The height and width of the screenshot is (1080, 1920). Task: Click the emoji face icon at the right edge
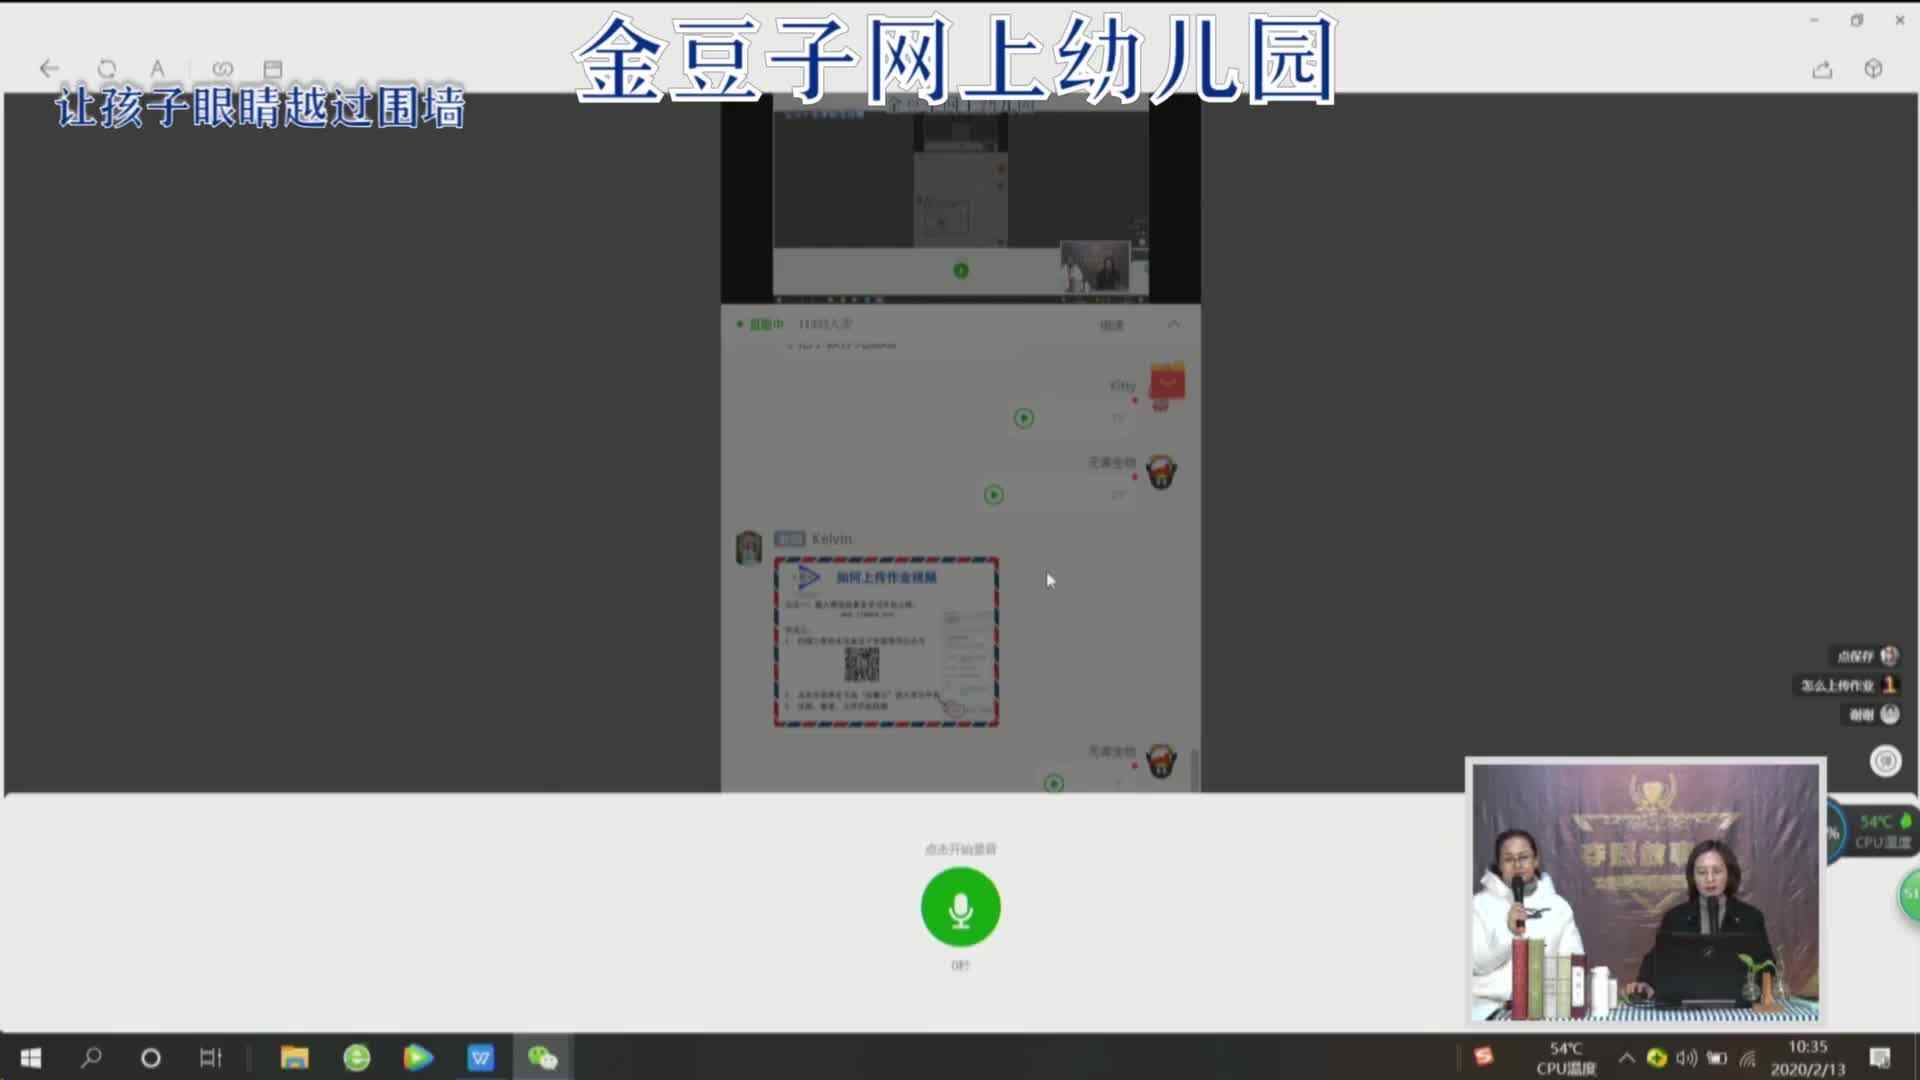click(x=1885, y=761)
